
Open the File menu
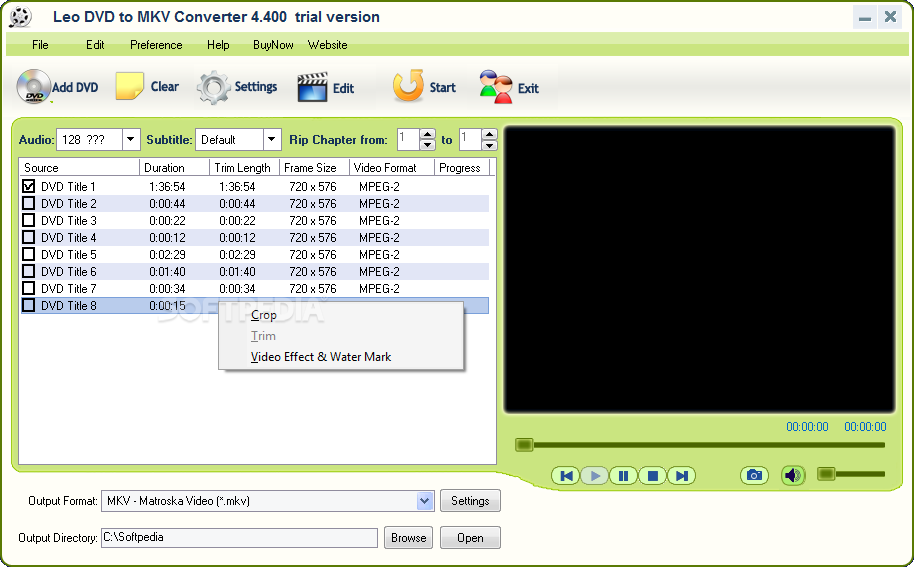click(40, 45)
